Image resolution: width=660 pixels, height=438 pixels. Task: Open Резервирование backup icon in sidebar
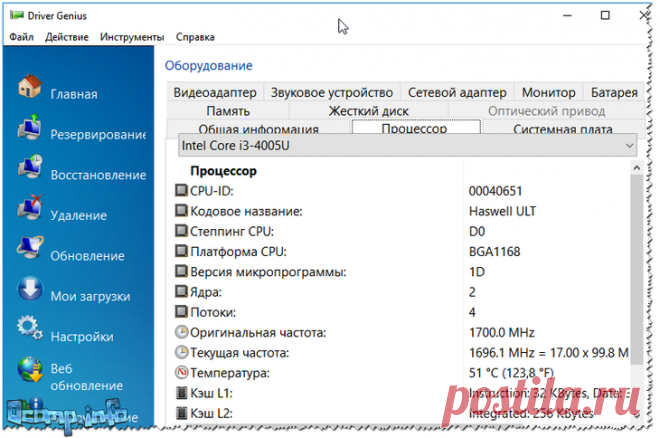pos(28,130)
